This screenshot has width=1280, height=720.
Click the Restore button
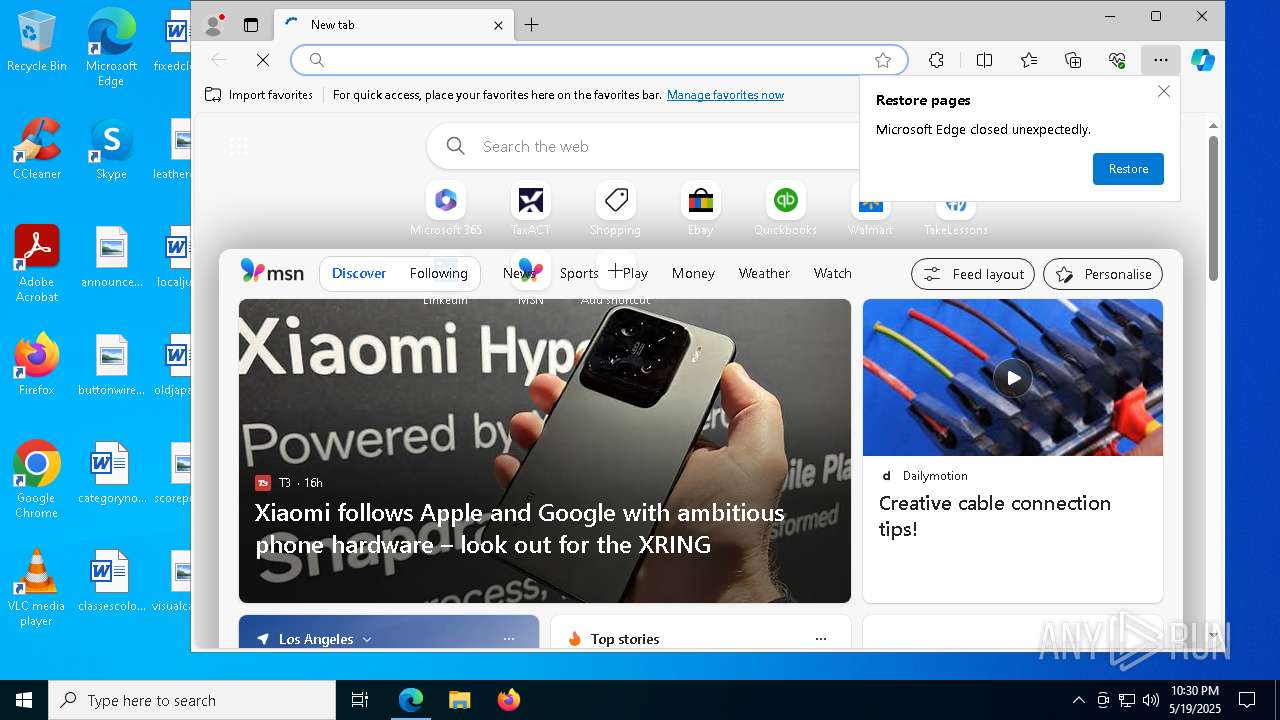[1128, 169]
